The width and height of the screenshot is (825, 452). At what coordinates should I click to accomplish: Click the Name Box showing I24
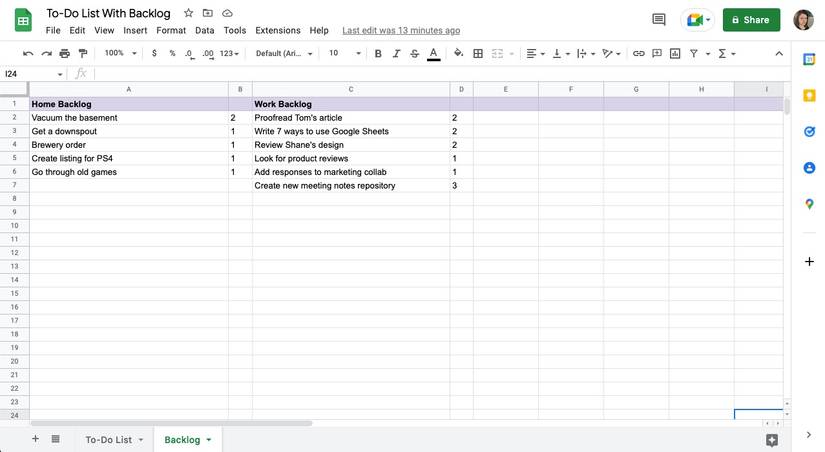(x=33, y=74)
